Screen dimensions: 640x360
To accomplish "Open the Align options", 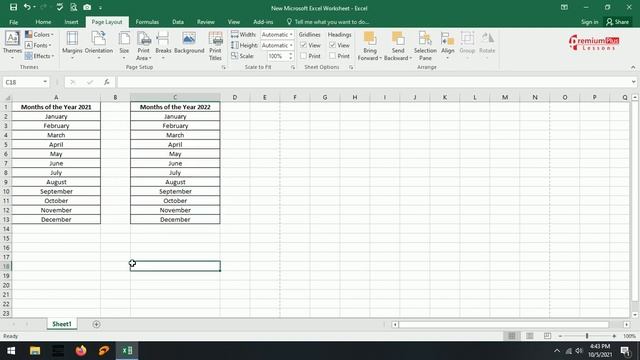I will pos(448,46).
